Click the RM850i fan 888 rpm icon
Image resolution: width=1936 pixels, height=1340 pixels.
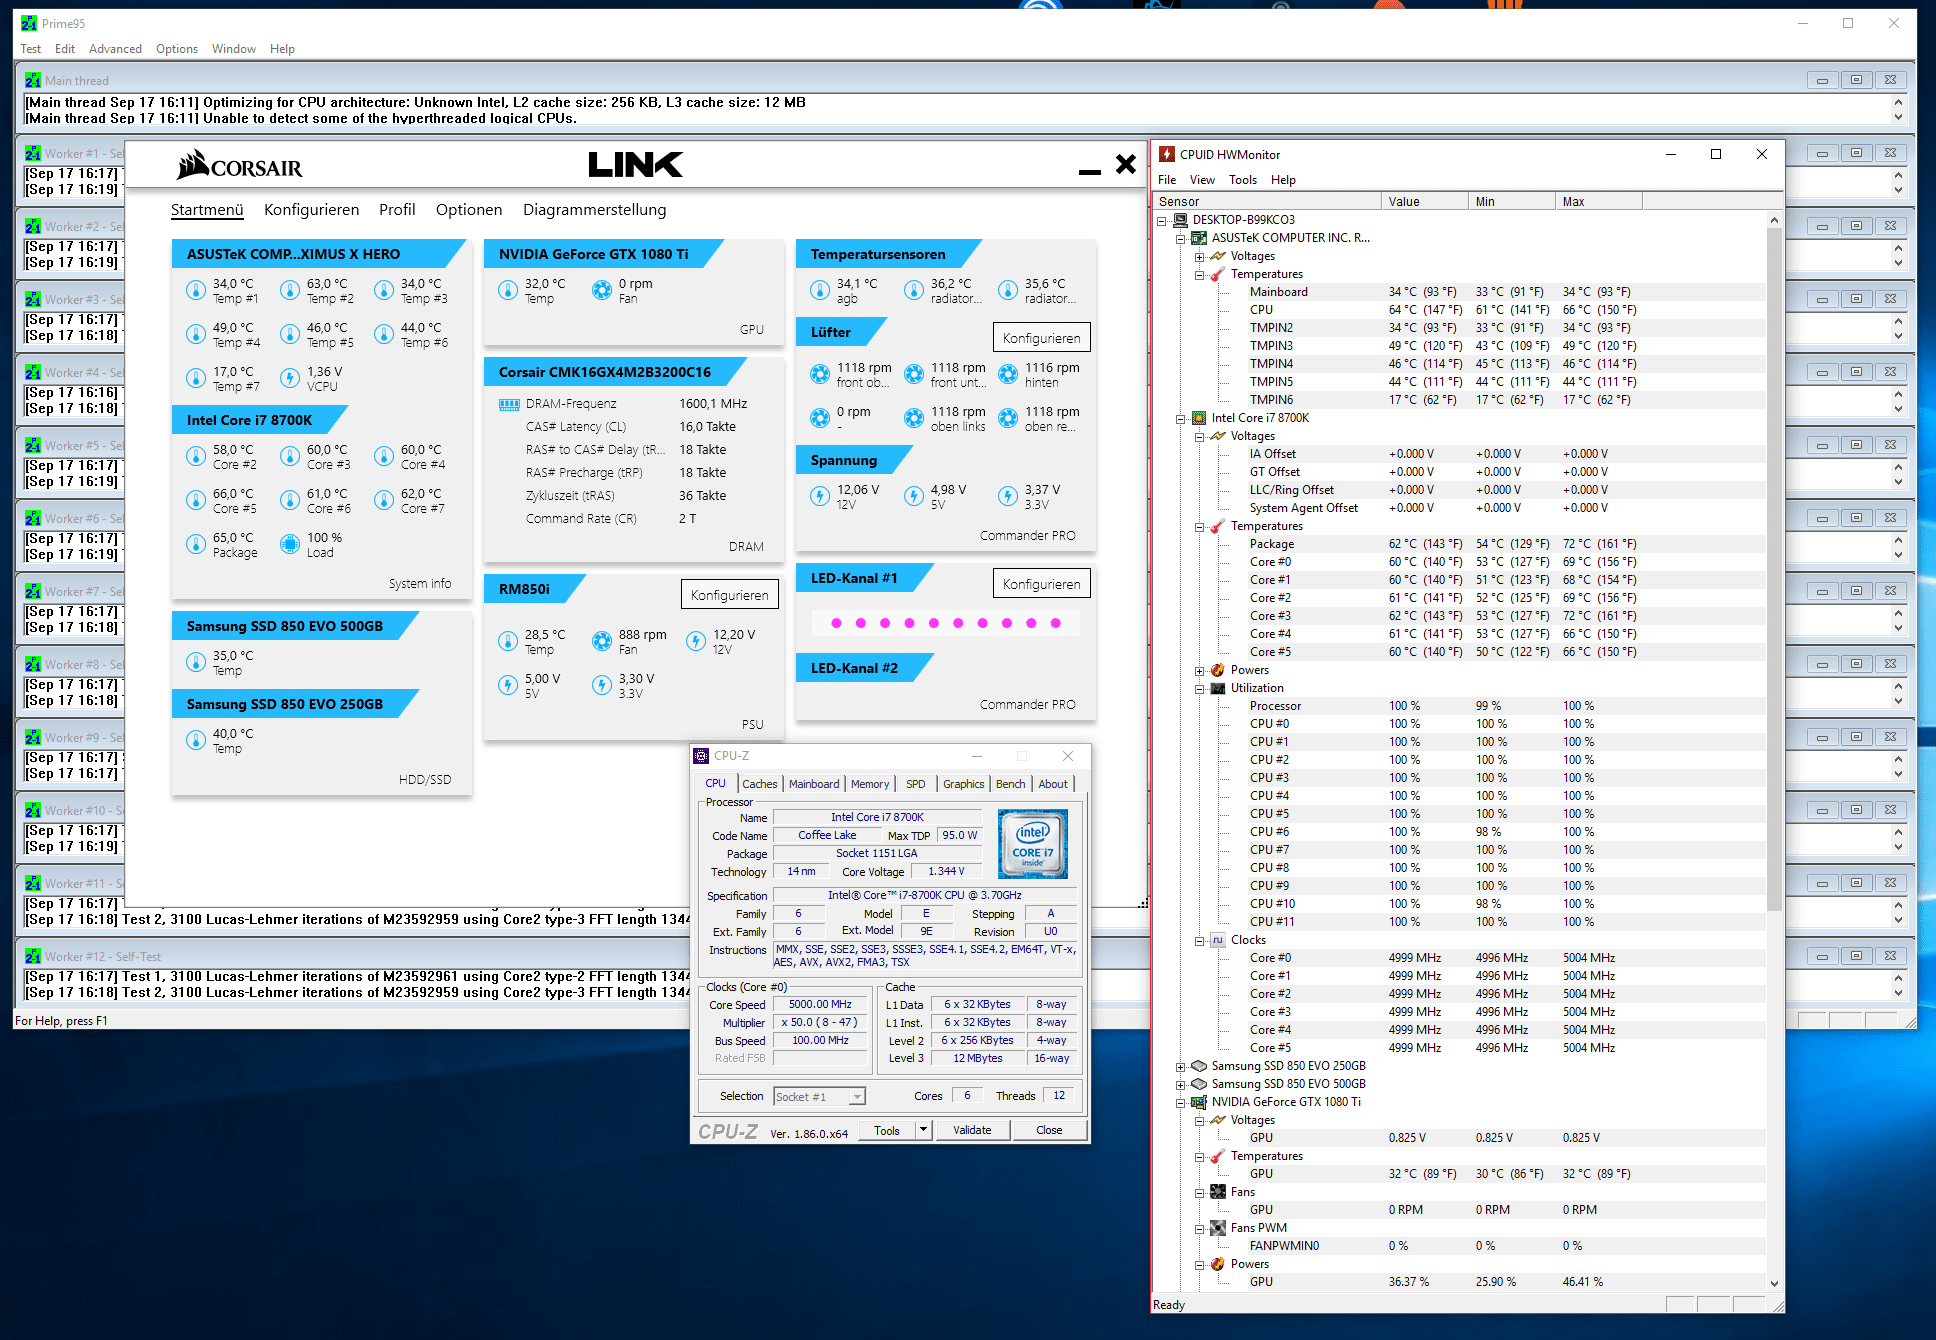coord(602,641)
